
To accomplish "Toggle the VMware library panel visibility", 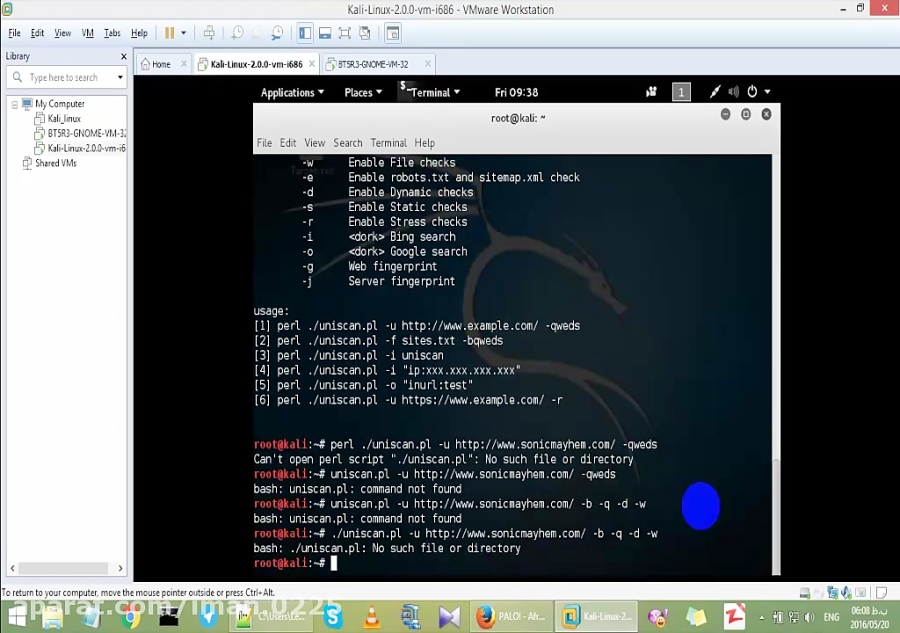I will (x=303, y=32).
